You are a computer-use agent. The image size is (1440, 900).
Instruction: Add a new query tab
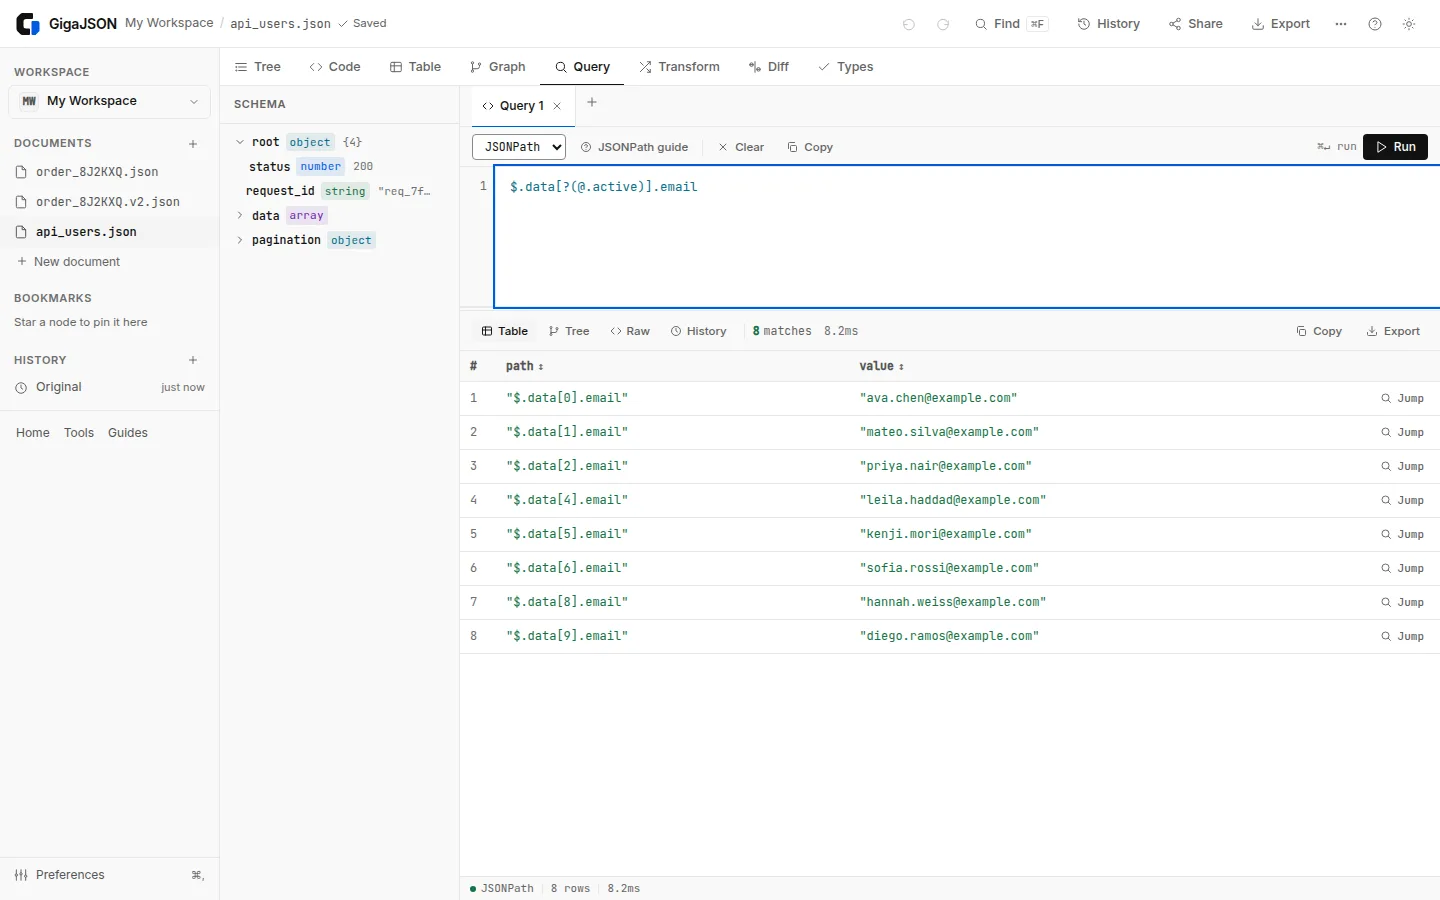(x=592, y=102)
